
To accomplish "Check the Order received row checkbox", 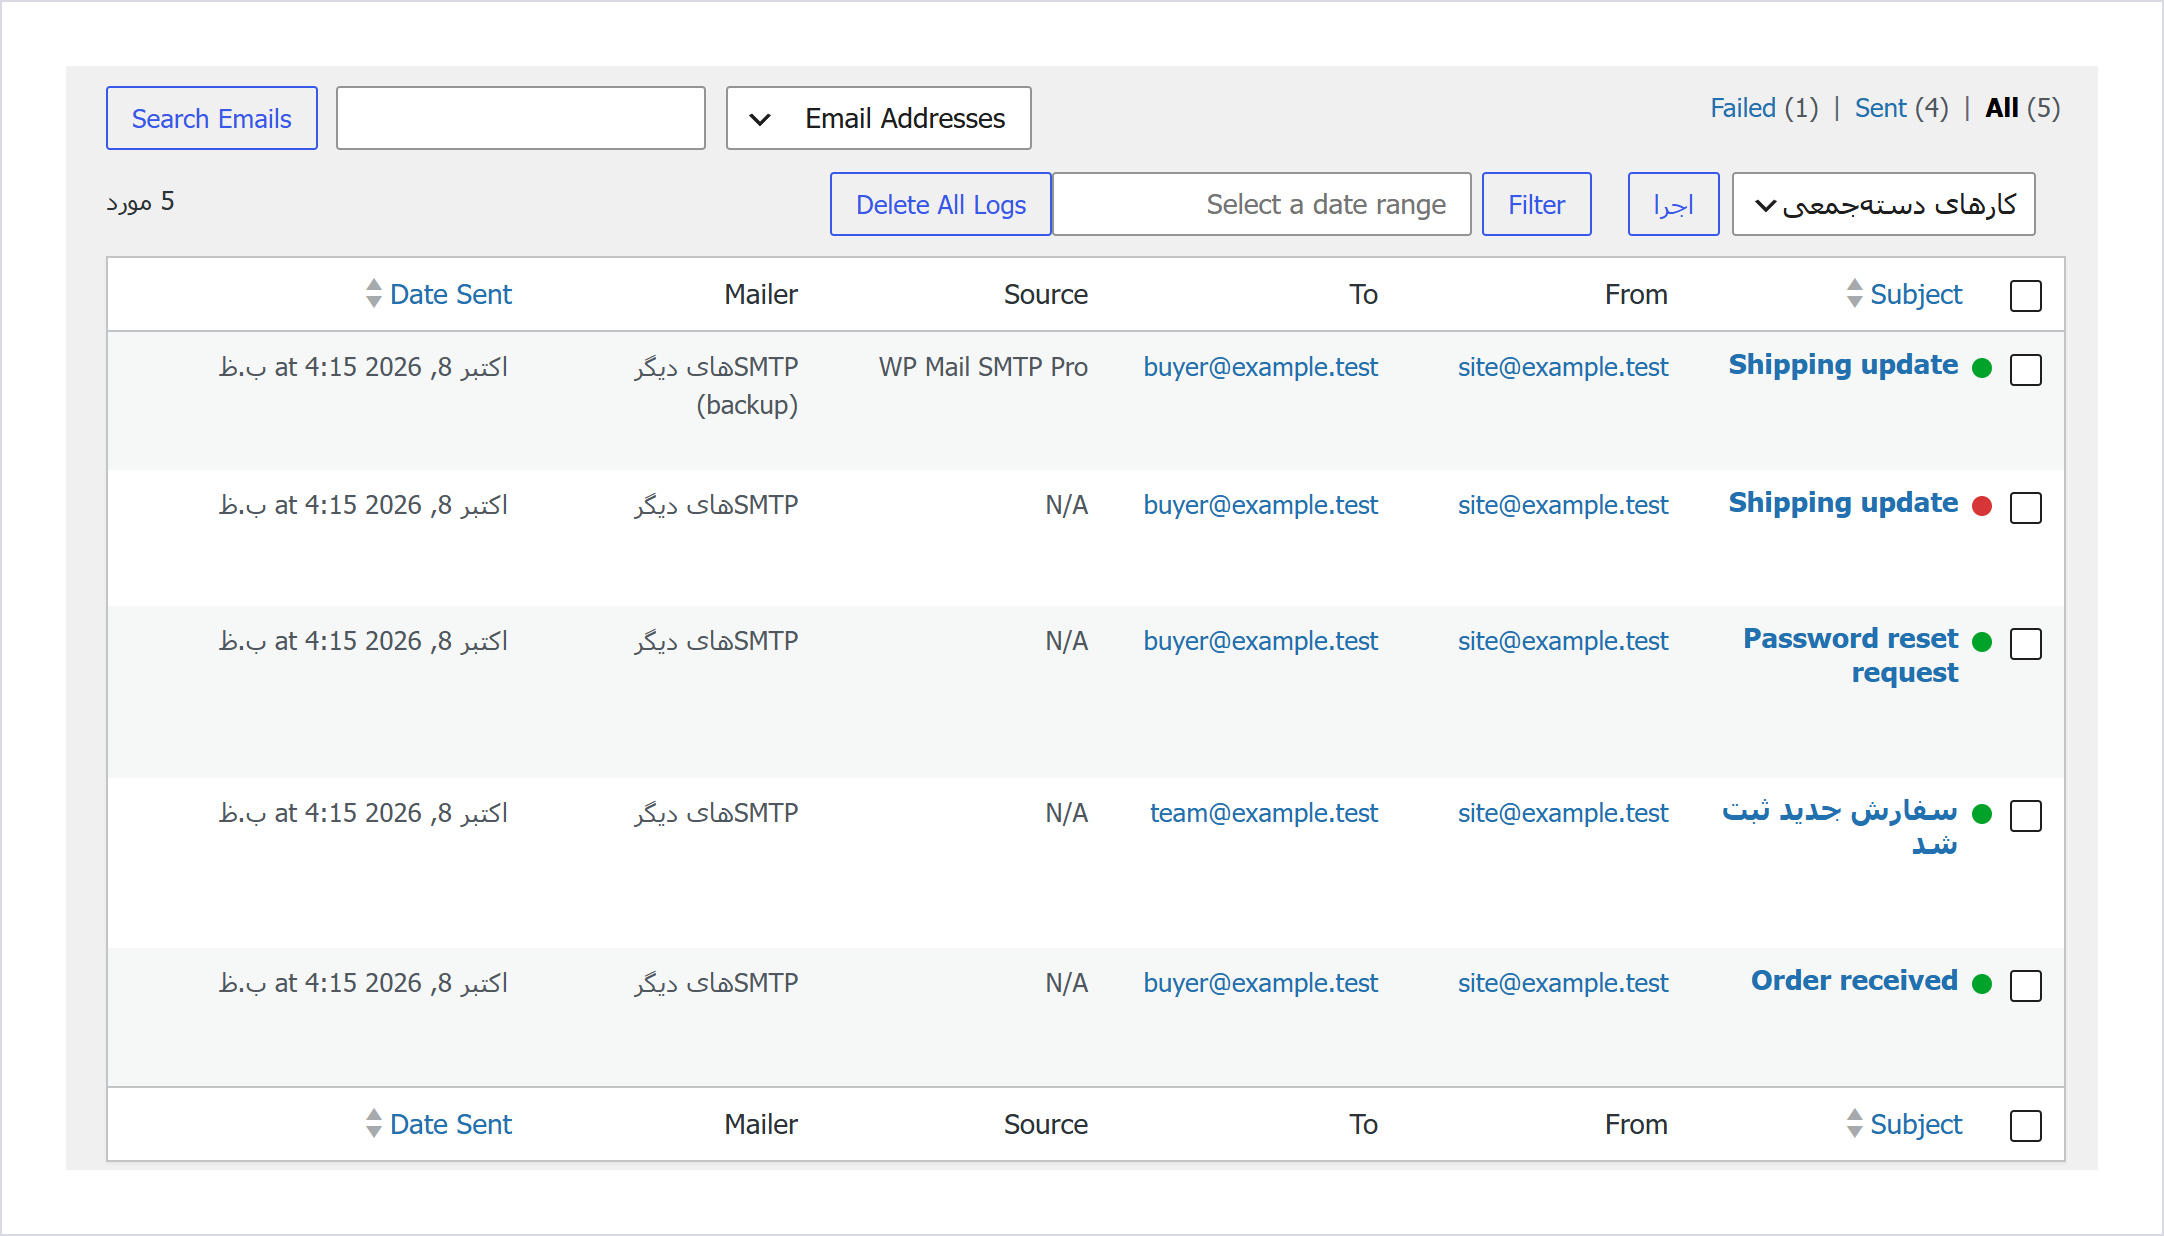I will (x=2026, y=986).
